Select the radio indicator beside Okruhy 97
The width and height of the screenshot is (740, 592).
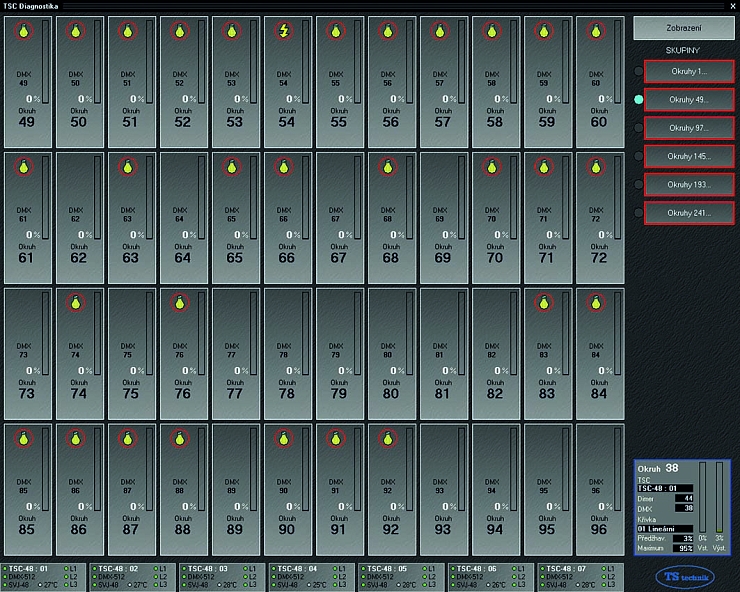point(638,128)
